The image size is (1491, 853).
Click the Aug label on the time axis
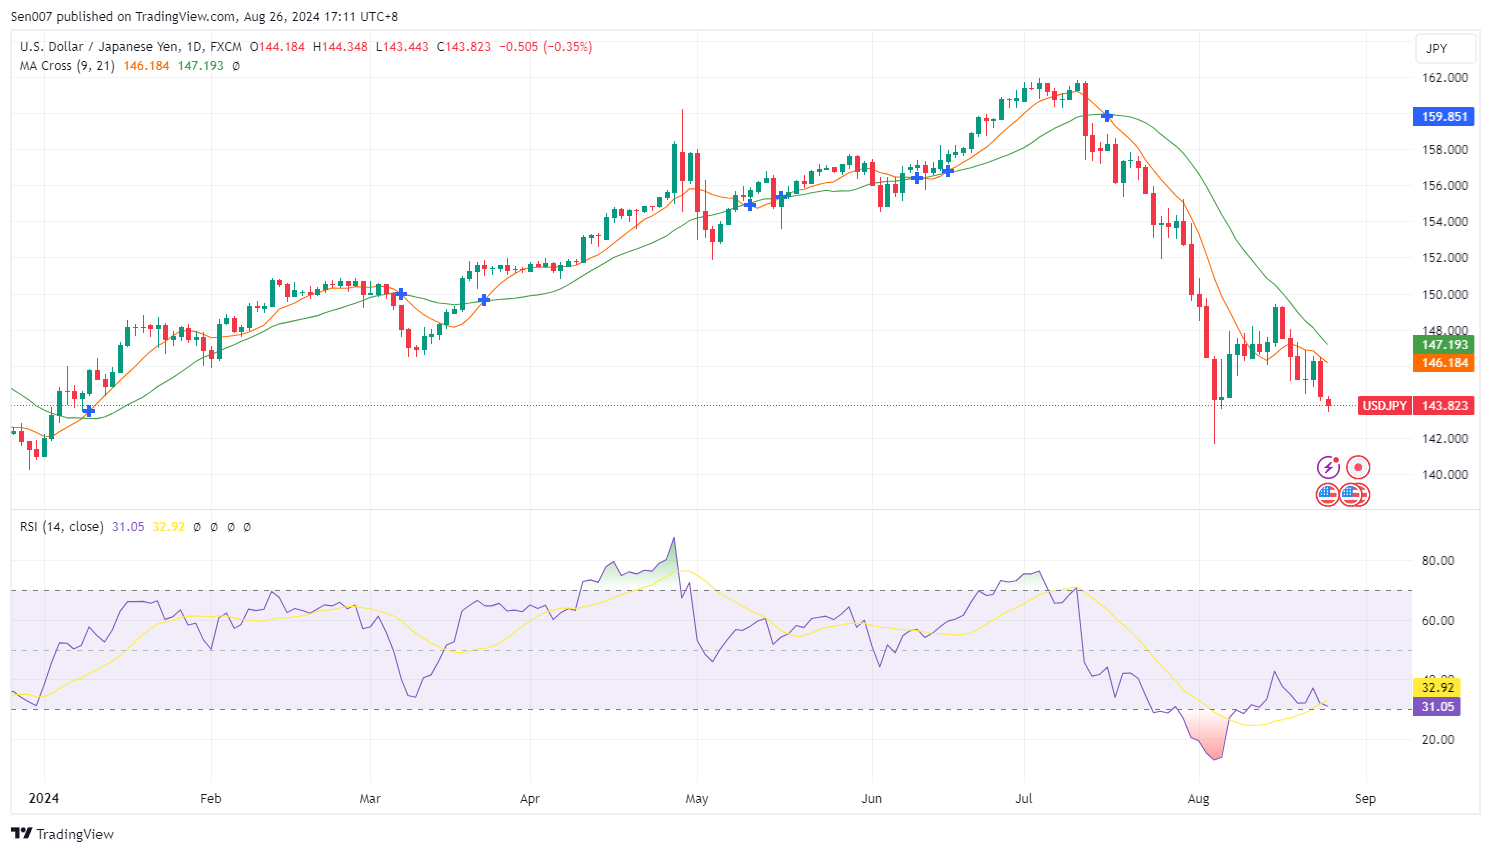pos(1198,798)
